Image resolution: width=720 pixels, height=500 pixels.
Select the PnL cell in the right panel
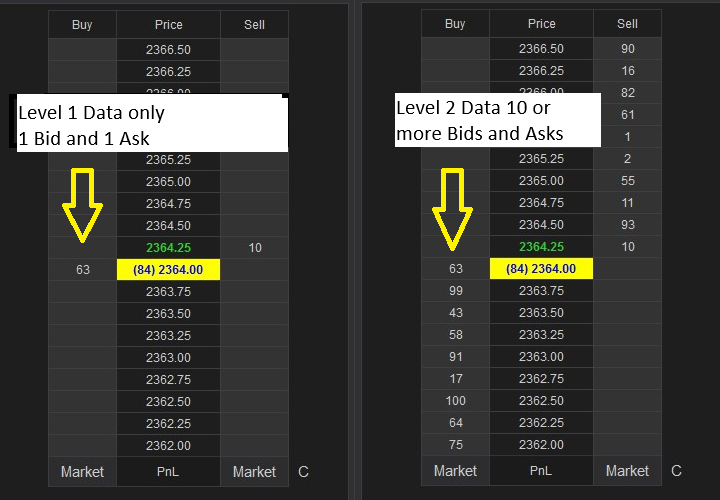pos(541,470)
